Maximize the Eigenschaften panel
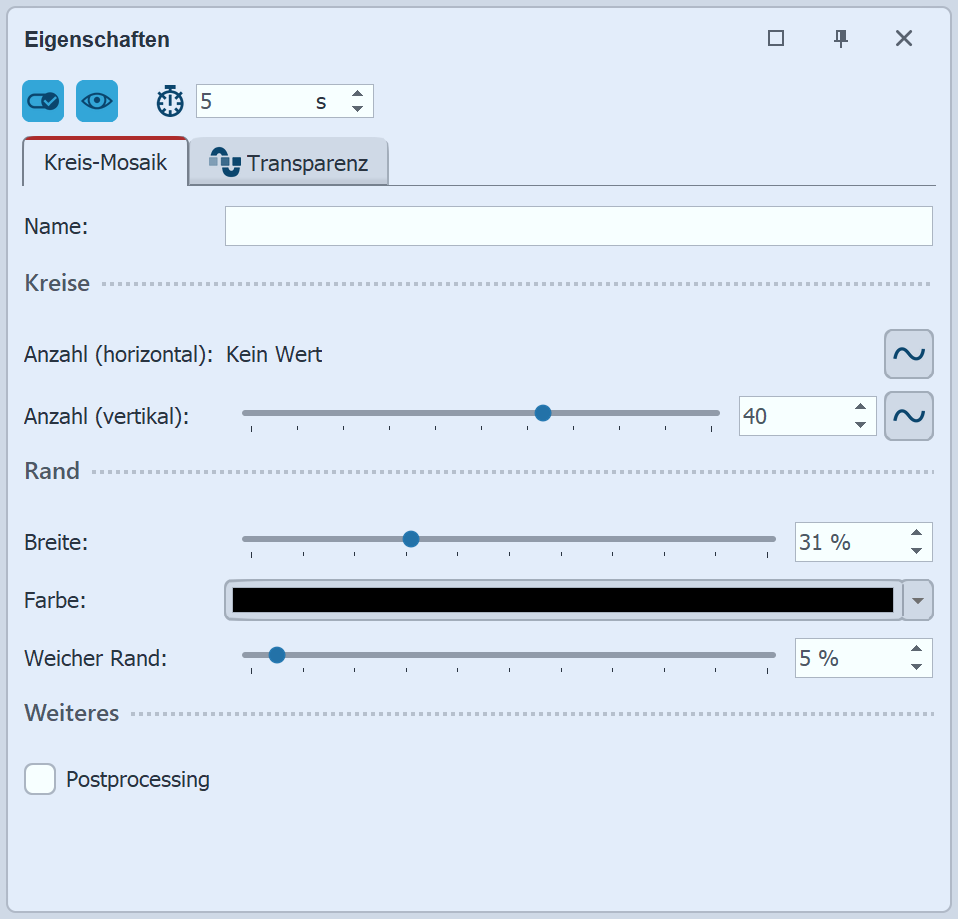This screenshot has width=958, height=919. pos(776,39)
